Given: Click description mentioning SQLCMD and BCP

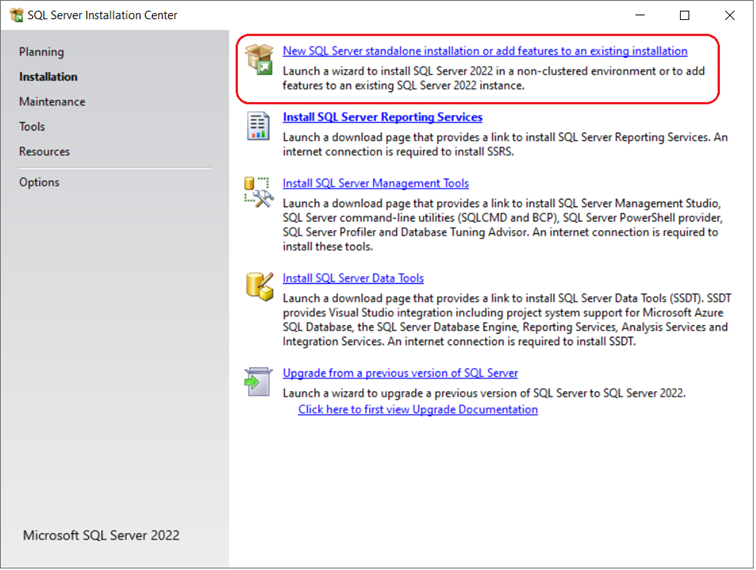Looking at the screenshot, I should (502, 225).
